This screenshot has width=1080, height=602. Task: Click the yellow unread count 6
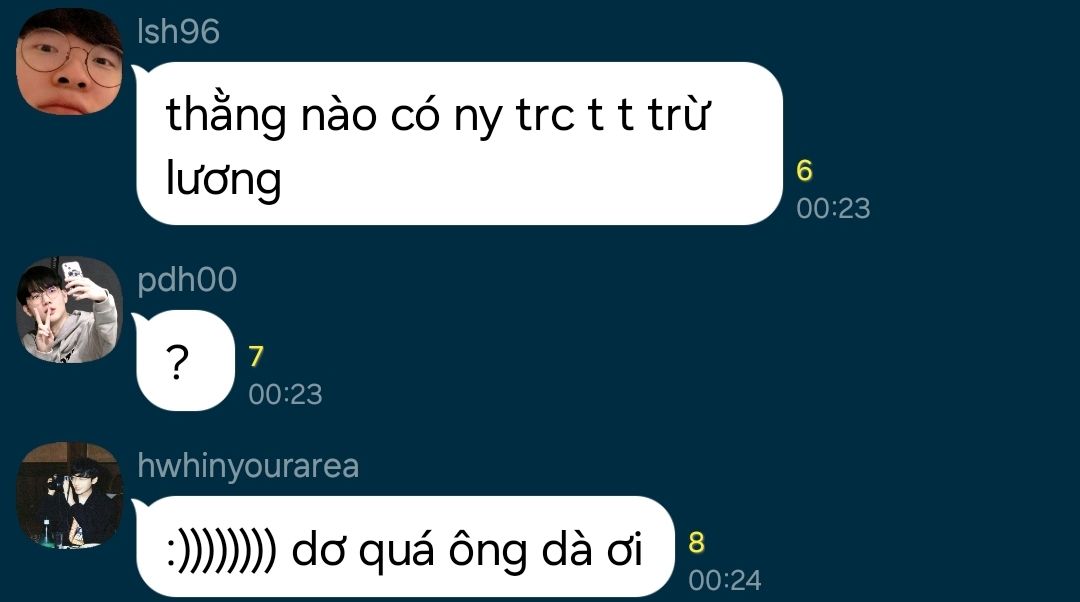tap(804, 171)
